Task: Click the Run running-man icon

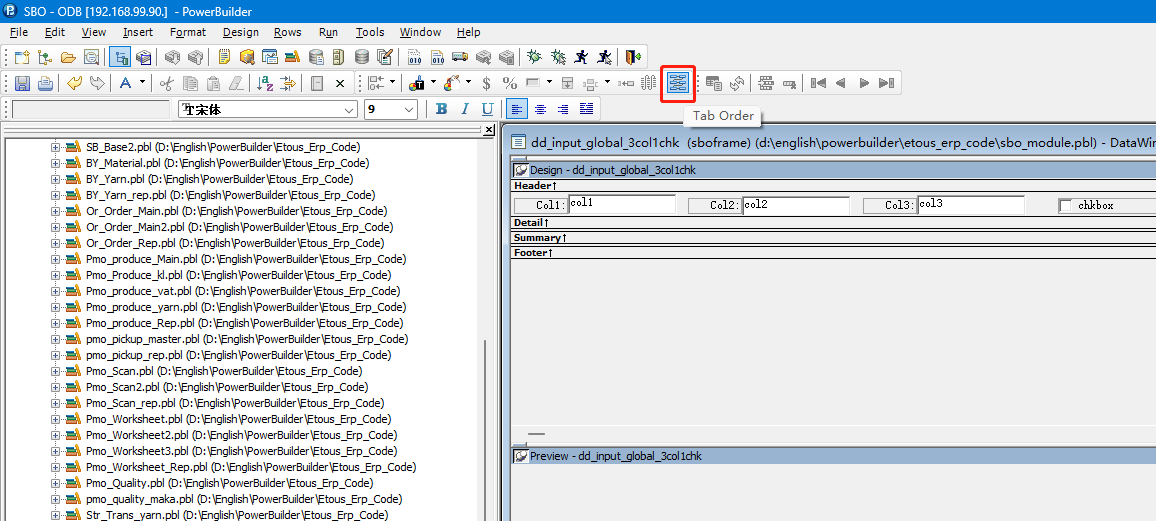Action: (x=582, y=57)
